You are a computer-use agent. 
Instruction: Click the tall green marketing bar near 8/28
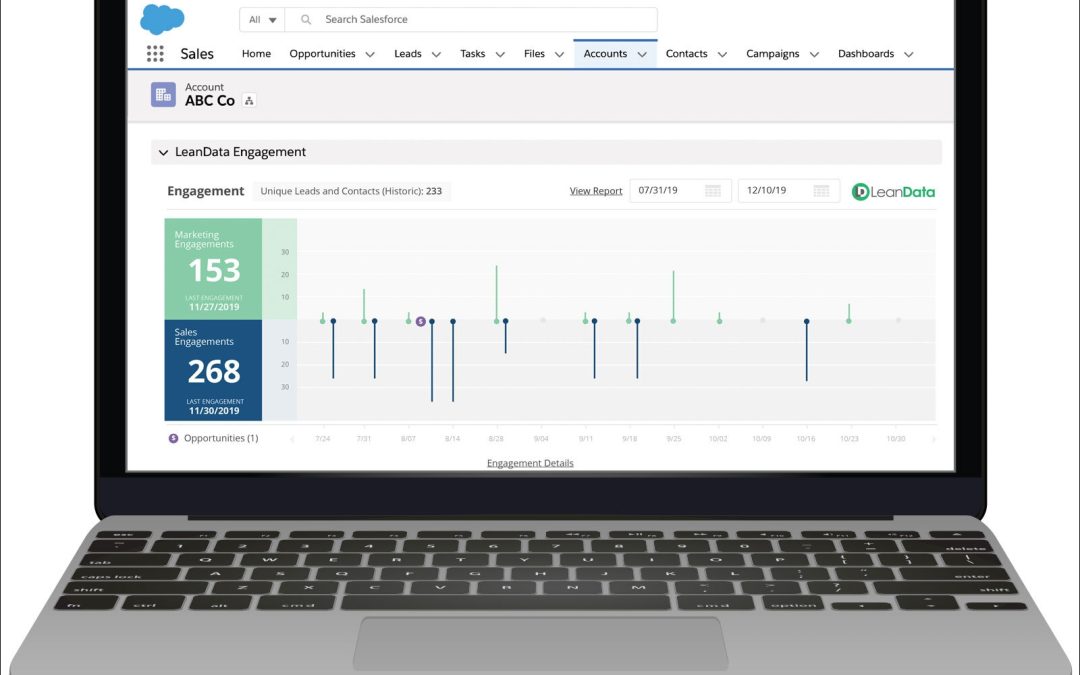coord(496,293)
